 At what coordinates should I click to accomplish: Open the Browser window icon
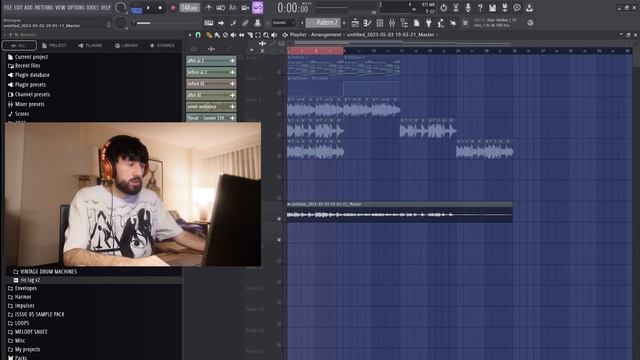[404, 23]
